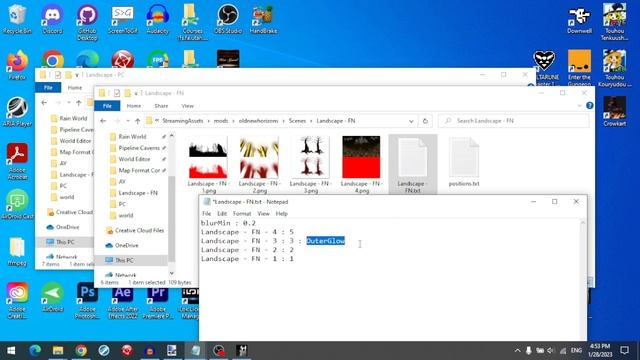Image resolution: width=640 pixels, height=360 pixels.
Task: Expand the ribbon in Landscape - FN explorer
Action: pos(579,106)
